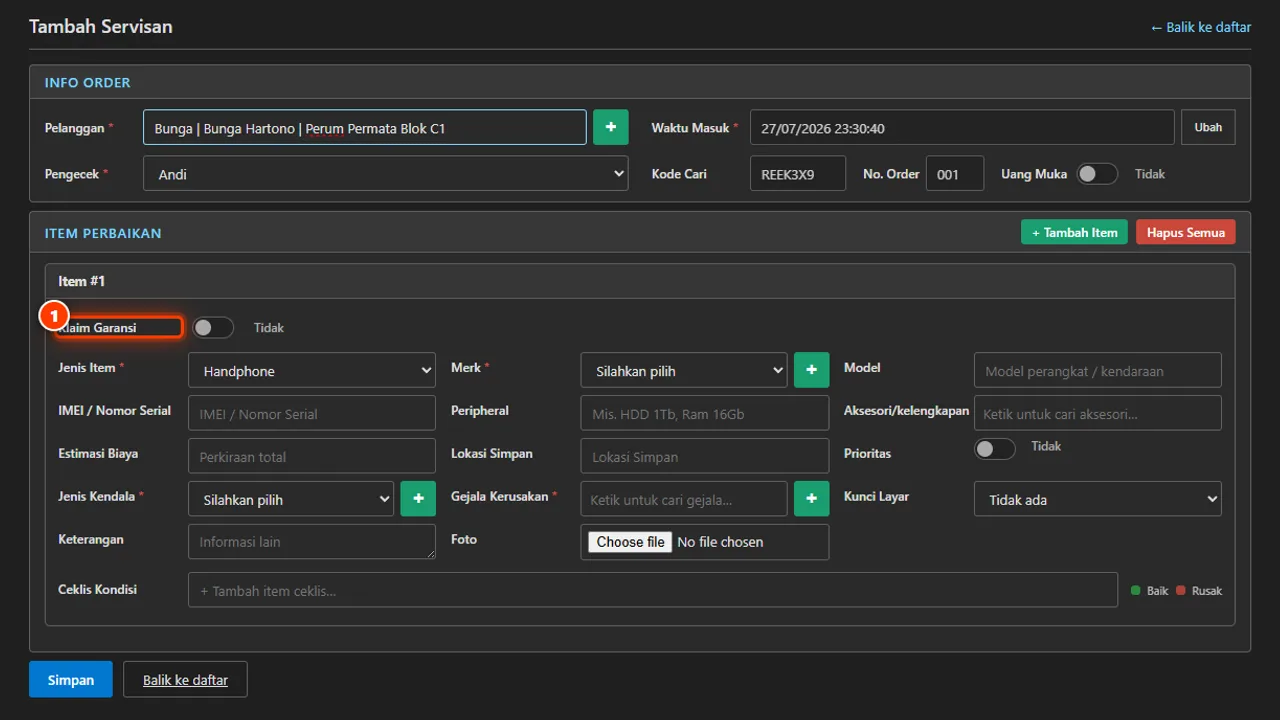The width and height of the screenshot is (1280, 720).
Task: Focus the Pelanggan input field
Action: (365, 127)
